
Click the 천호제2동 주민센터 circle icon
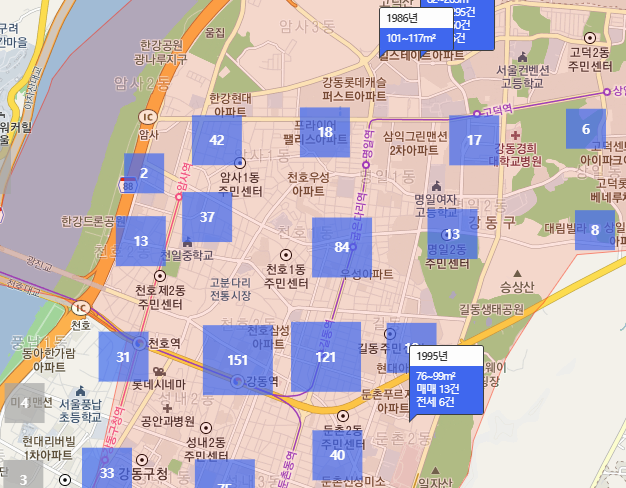pos(160,276)
